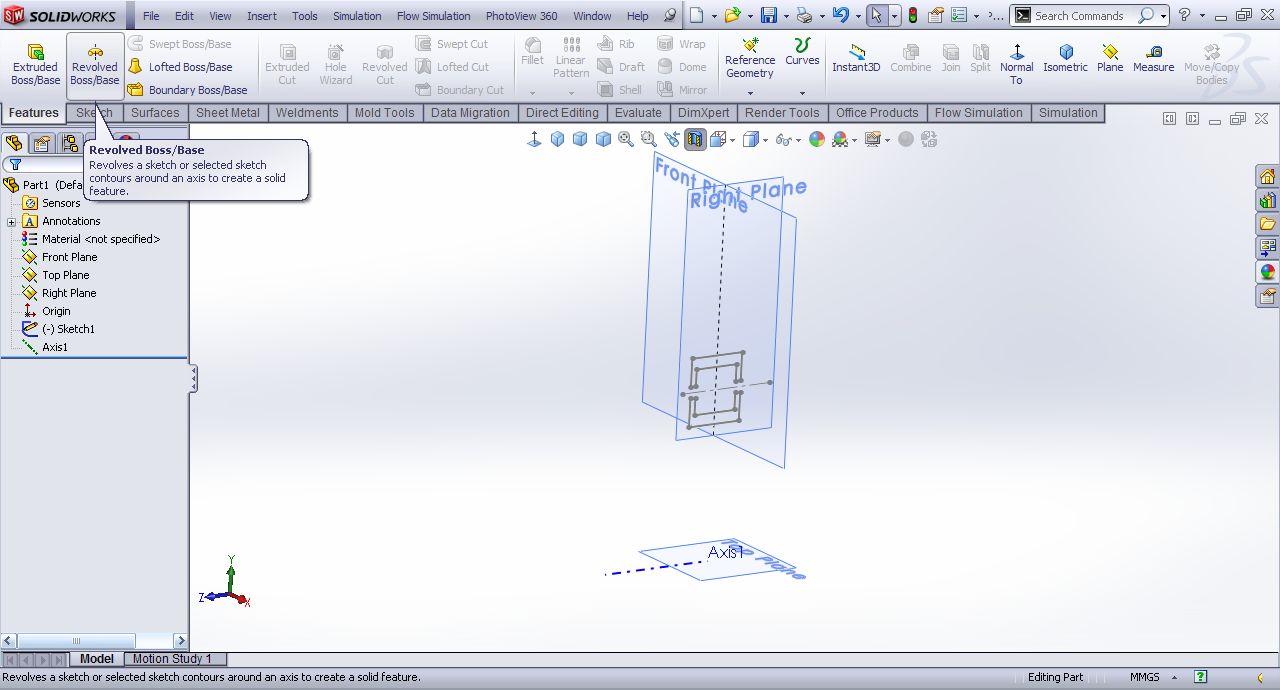The image size is (1280, 690).
Task: Open the Mold Tools tab
Action: pyautogui.click(x=384, y=113)
